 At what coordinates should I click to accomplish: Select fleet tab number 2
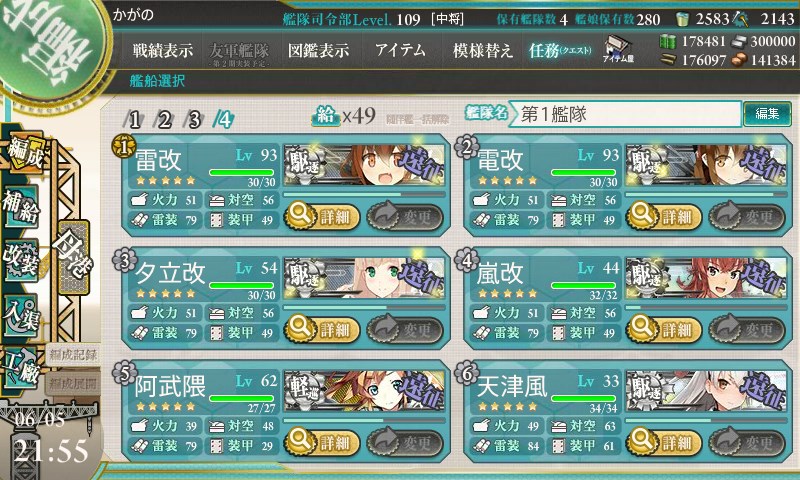click(163, 120)
